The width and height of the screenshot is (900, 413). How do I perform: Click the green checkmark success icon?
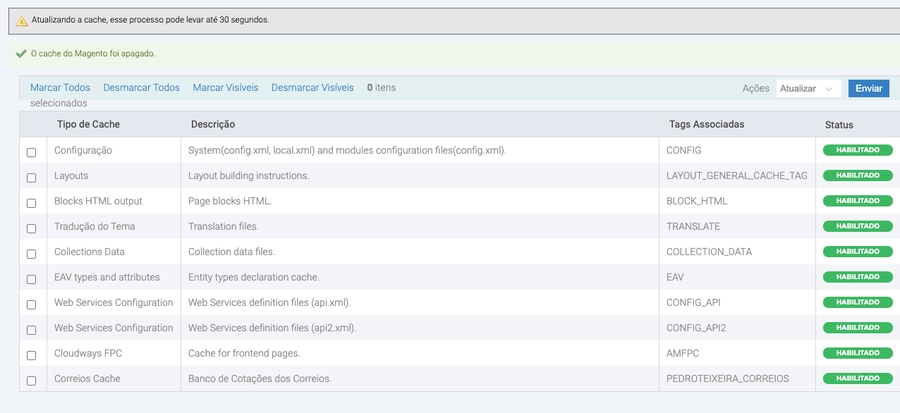point(21,53)
